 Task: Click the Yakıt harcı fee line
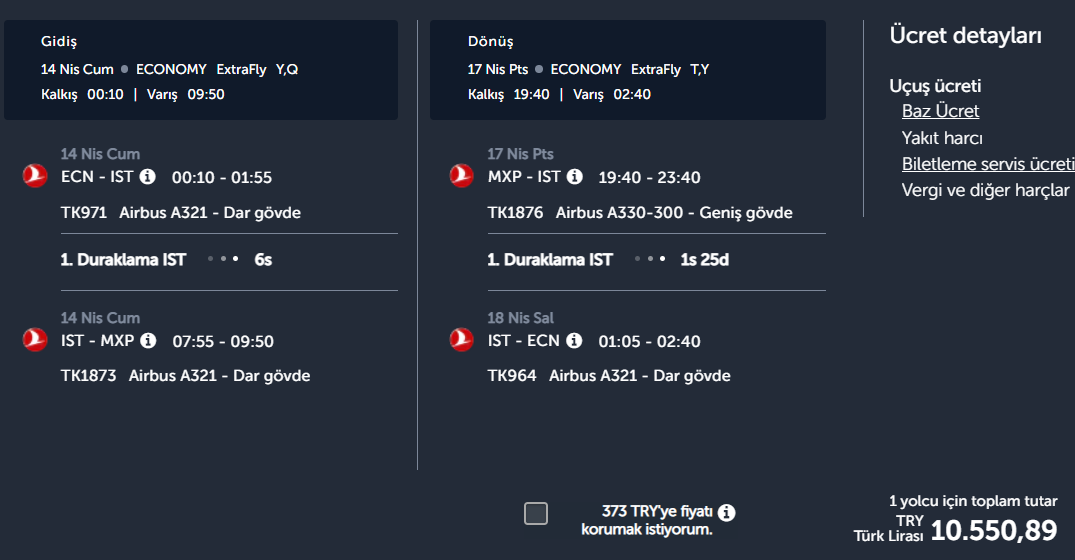[942, 138]
